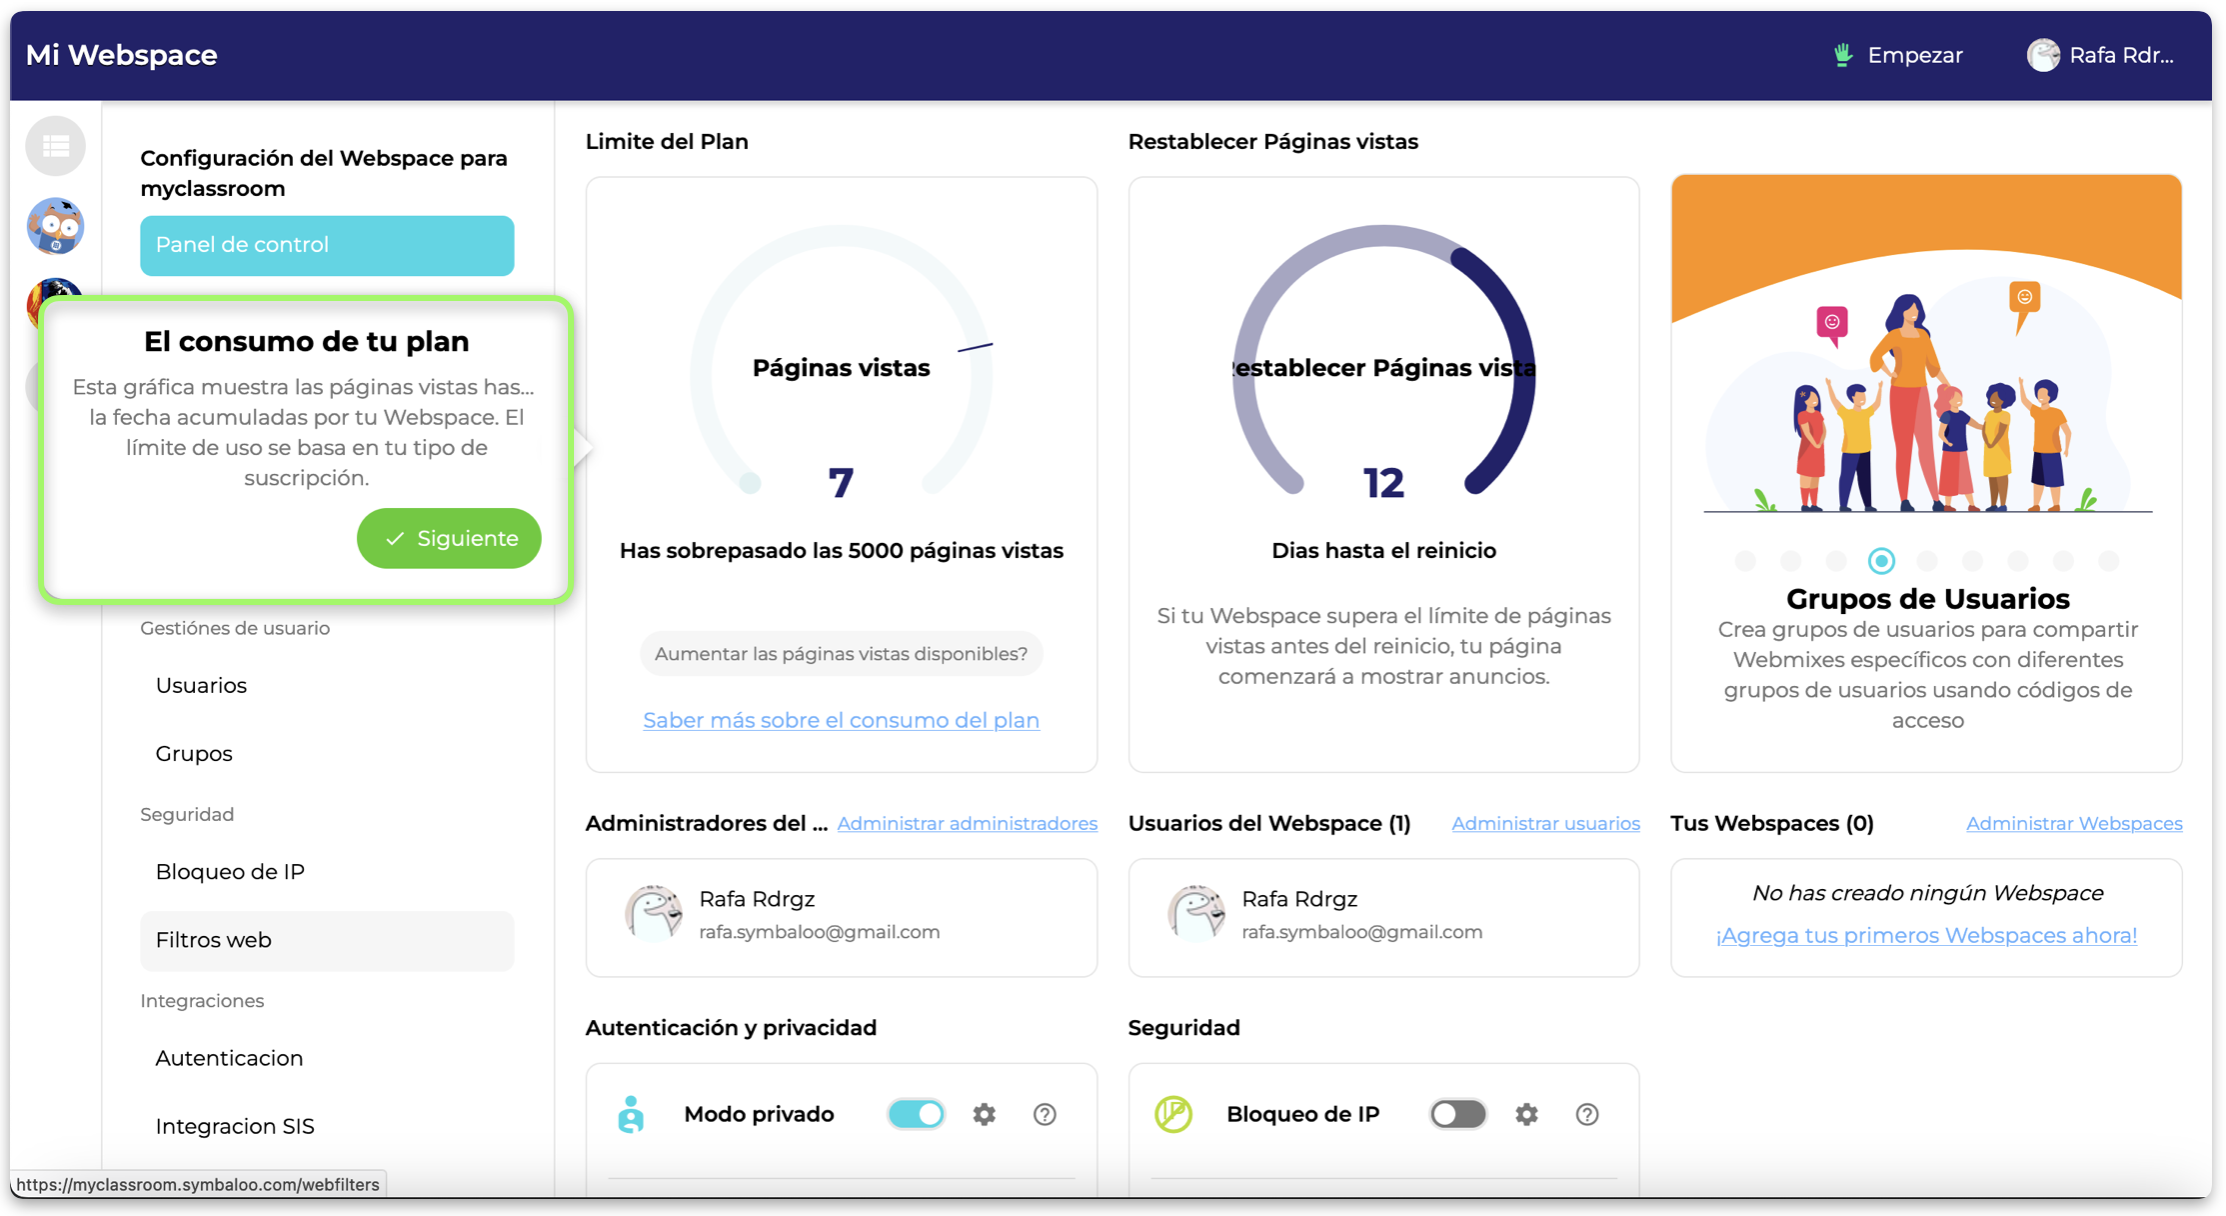
Task: Select the sixth carousel dot
Action: [1972, 561]
